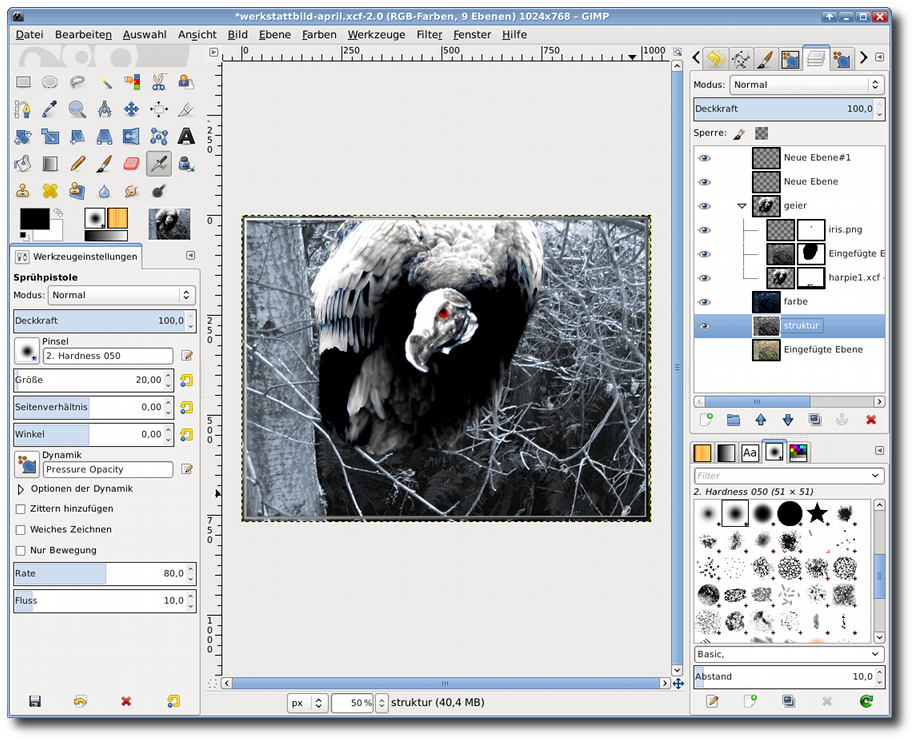Click the delete layer red X icon
915x741 pixels.
[870, 420]
